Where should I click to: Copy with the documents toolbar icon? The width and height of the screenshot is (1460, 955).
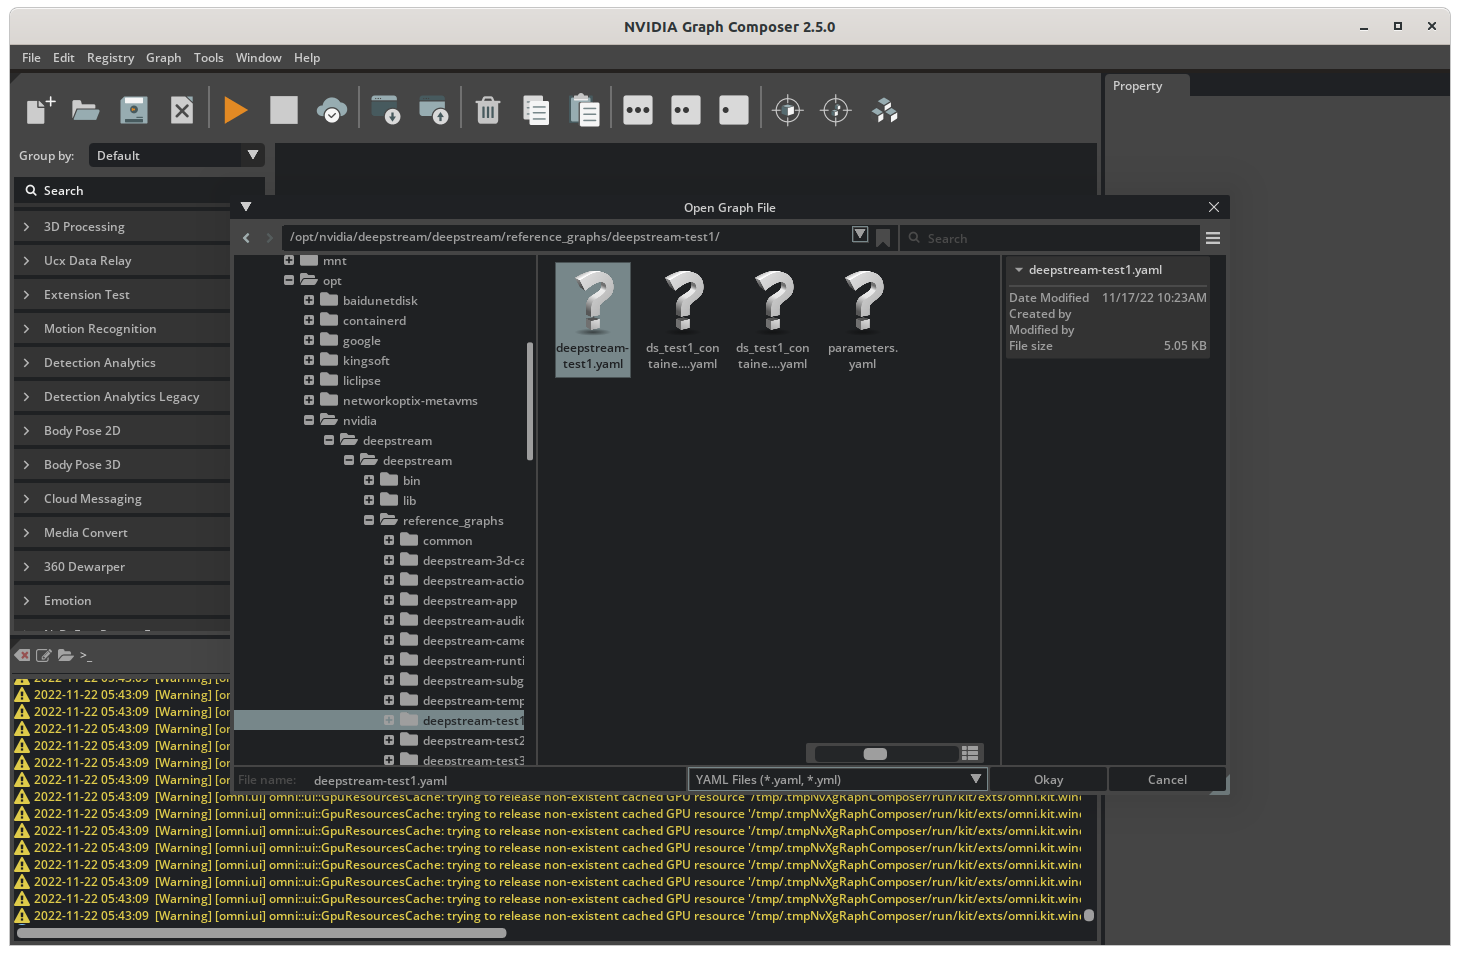pyautogui.click(x=536, y=110)
